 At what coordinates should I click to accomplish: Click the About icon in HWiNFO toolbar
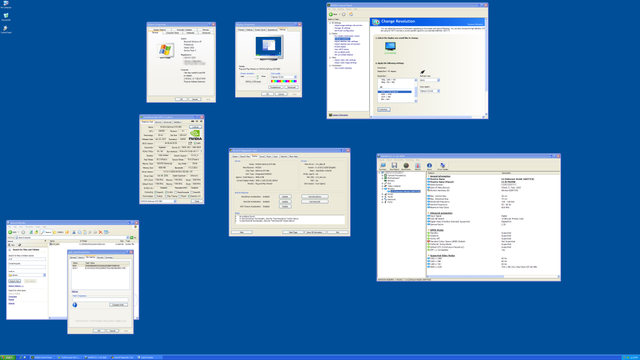point(429,166)
